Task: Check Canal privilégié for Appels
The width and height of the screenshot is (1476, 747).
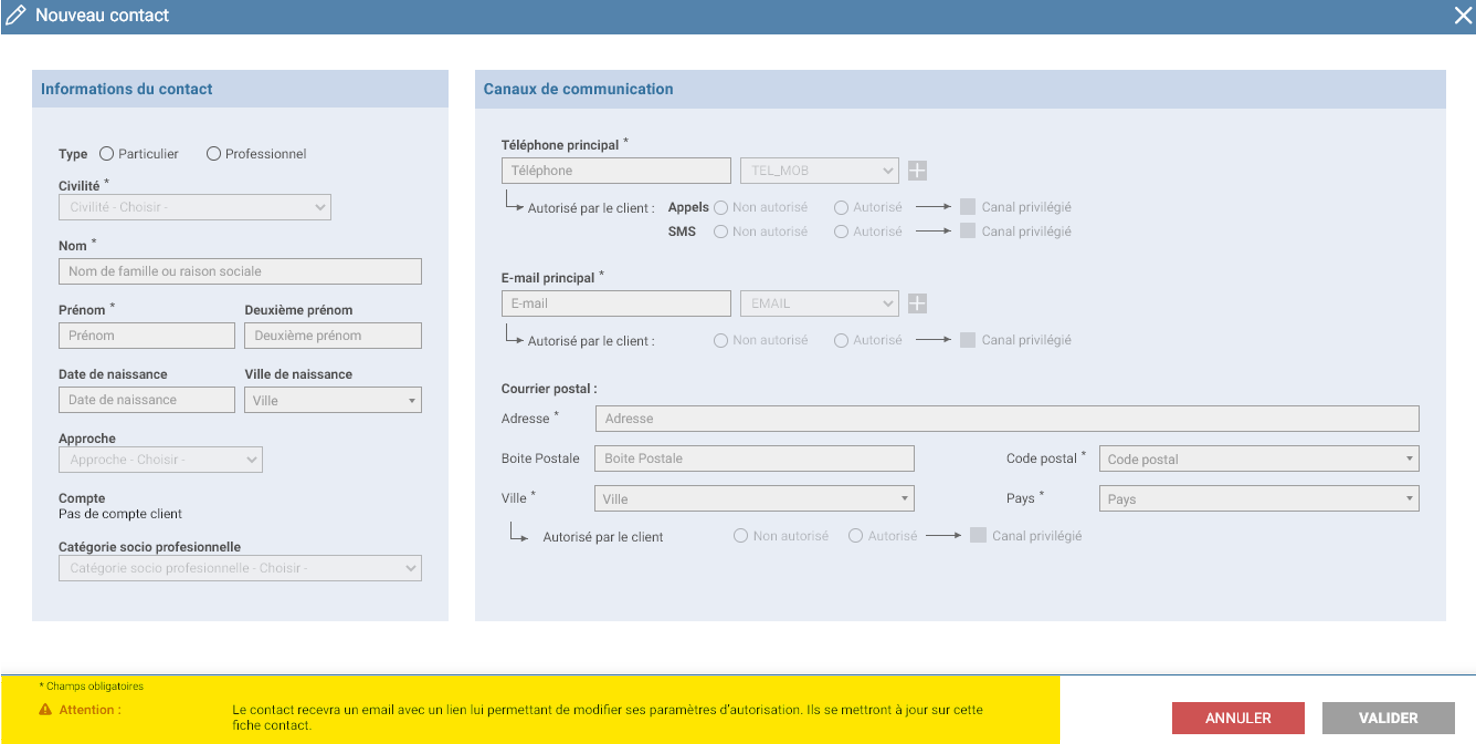Action: pyautogui.click(x=967, y=207)
